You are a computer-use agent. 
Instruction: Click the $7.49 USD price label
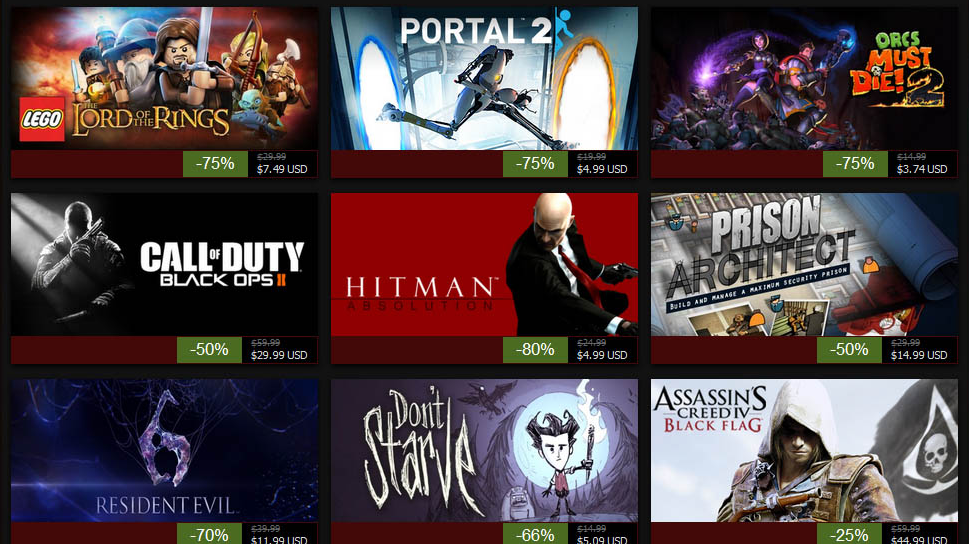click(282, 169)
